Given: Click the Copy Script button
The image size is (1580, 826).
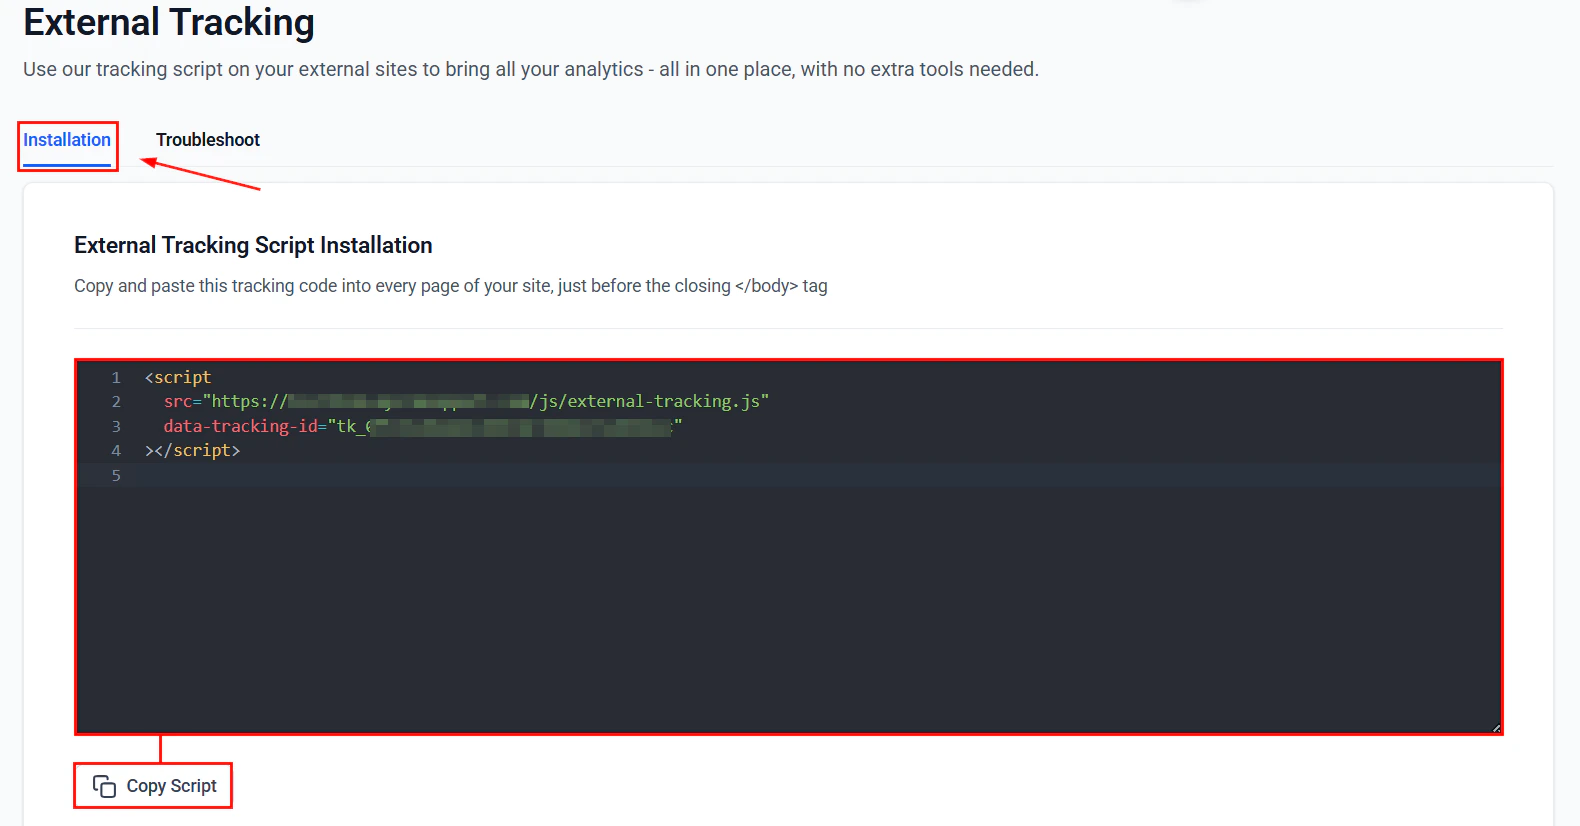Looking at the screenshot, I should pyautogui.click(x=154, y=786).
